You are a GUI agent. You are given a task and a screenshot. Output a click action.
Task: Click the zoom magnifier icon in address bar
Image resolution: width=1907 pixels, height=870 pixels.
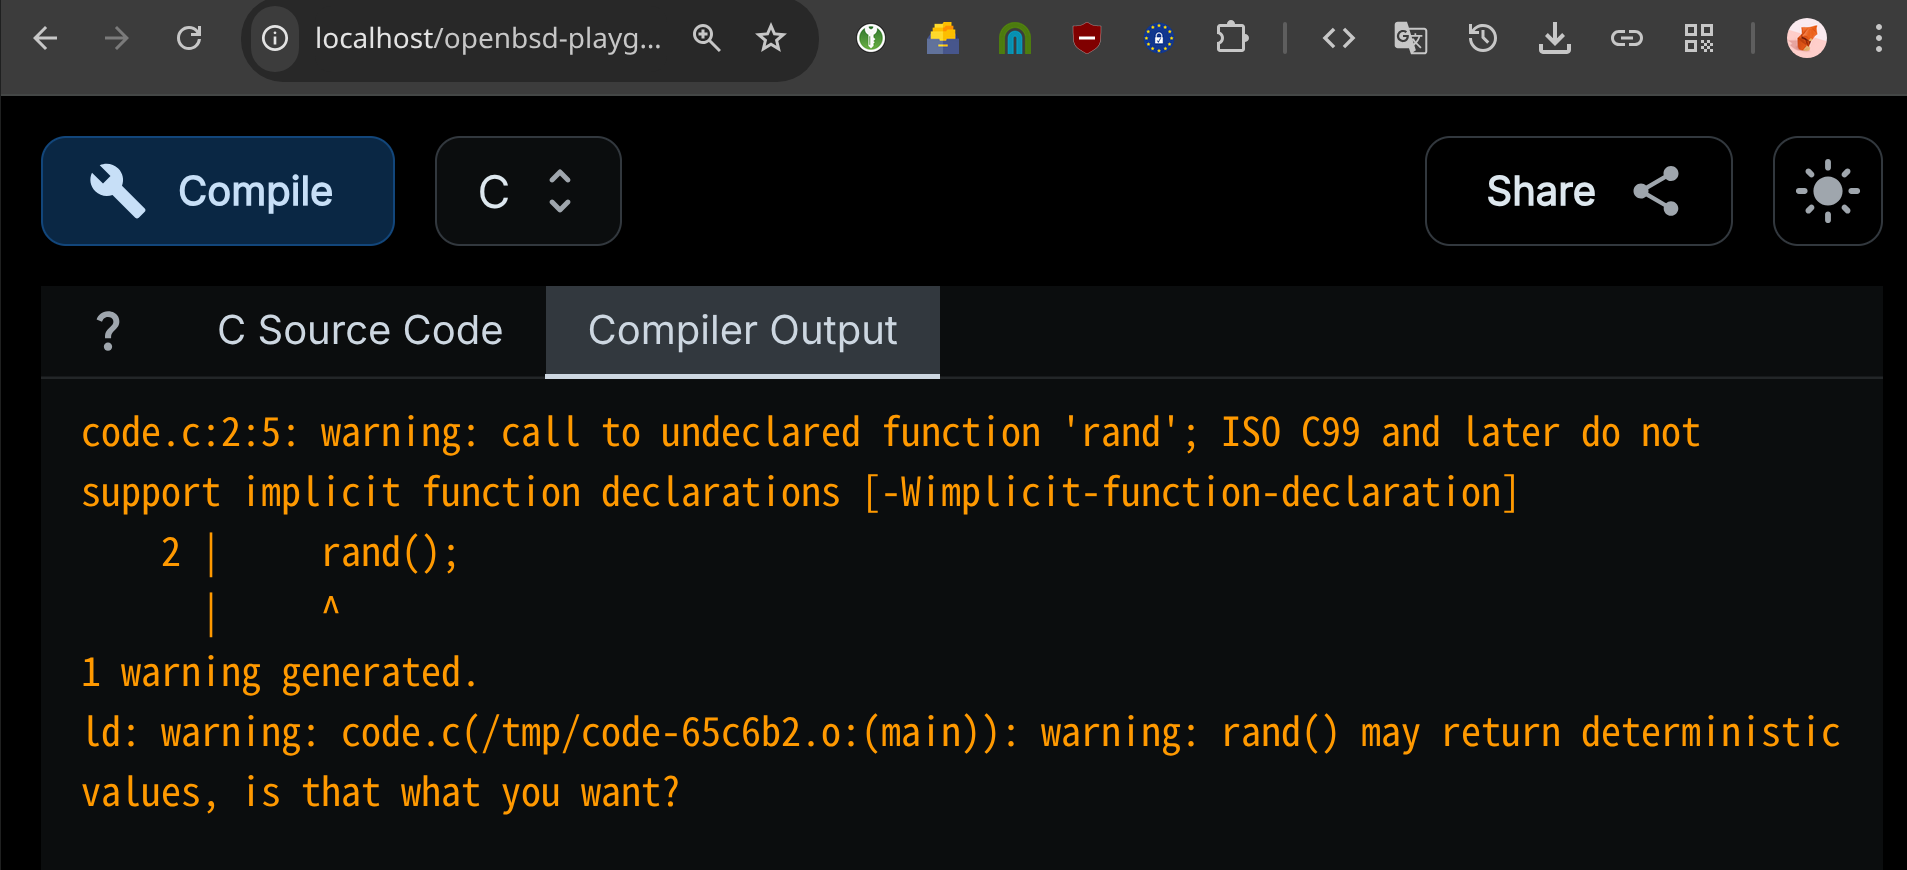click(707, 39)
